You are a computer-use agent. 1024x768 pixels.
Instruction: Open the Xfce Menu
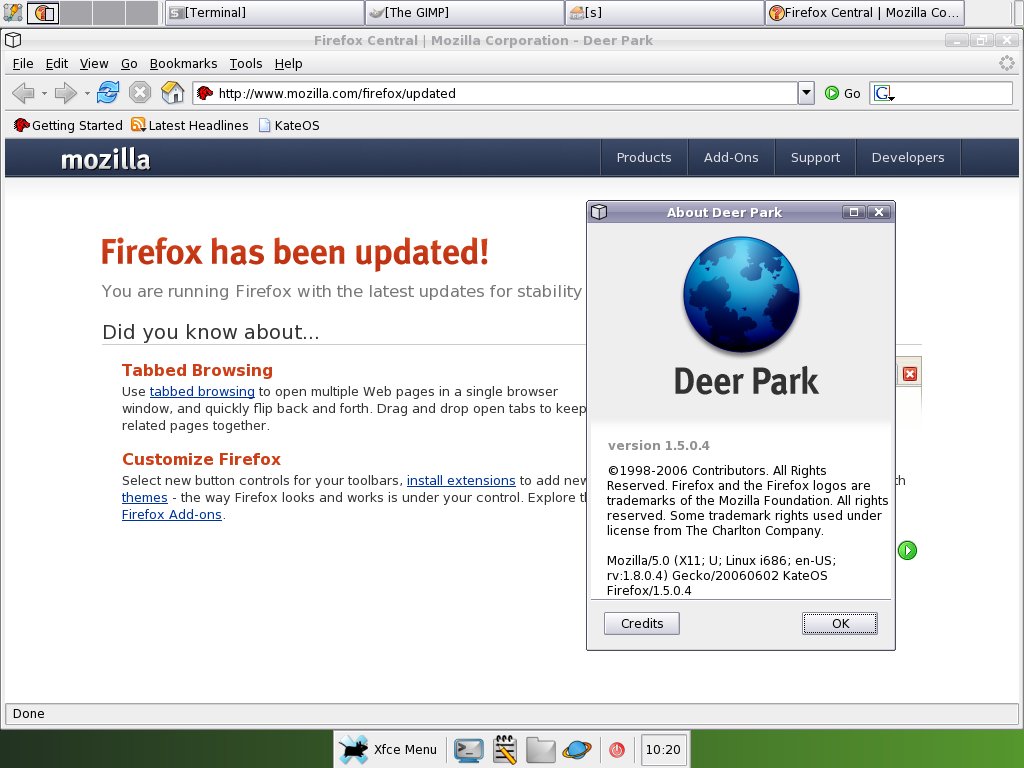coord(388,749)
